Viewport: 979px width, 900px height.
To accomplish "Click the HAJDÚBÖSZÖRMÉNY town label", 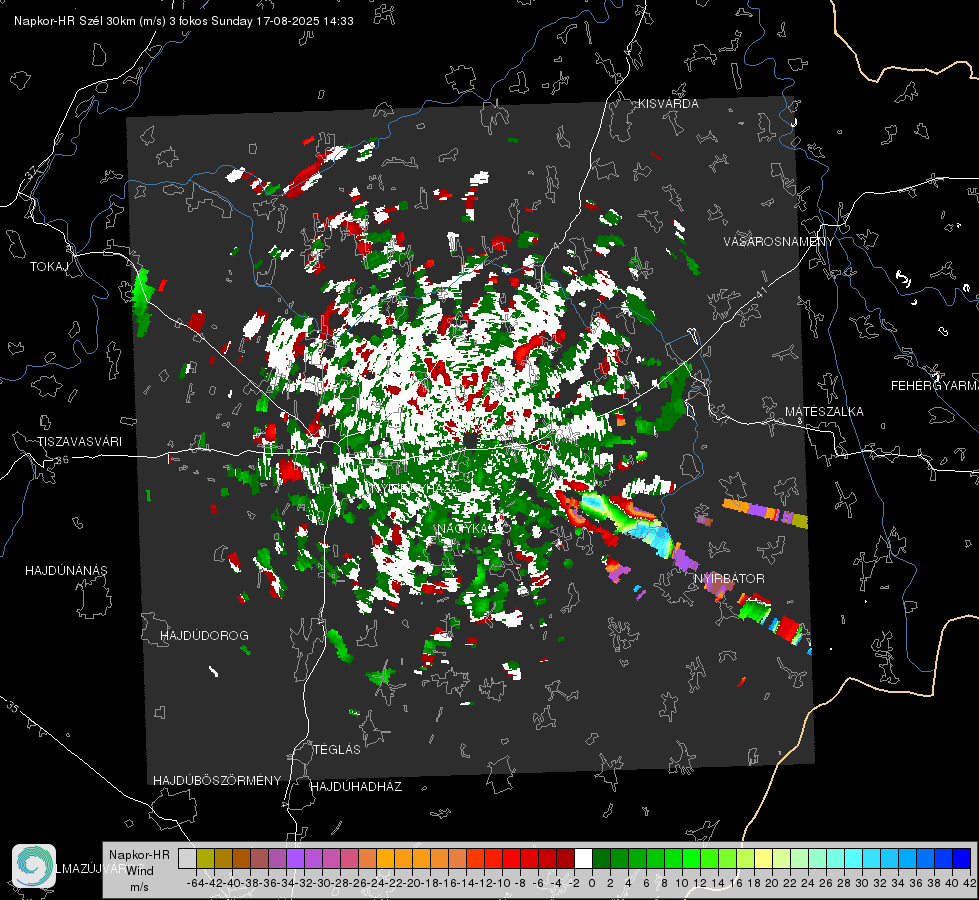I will click(x=217, y=780).
